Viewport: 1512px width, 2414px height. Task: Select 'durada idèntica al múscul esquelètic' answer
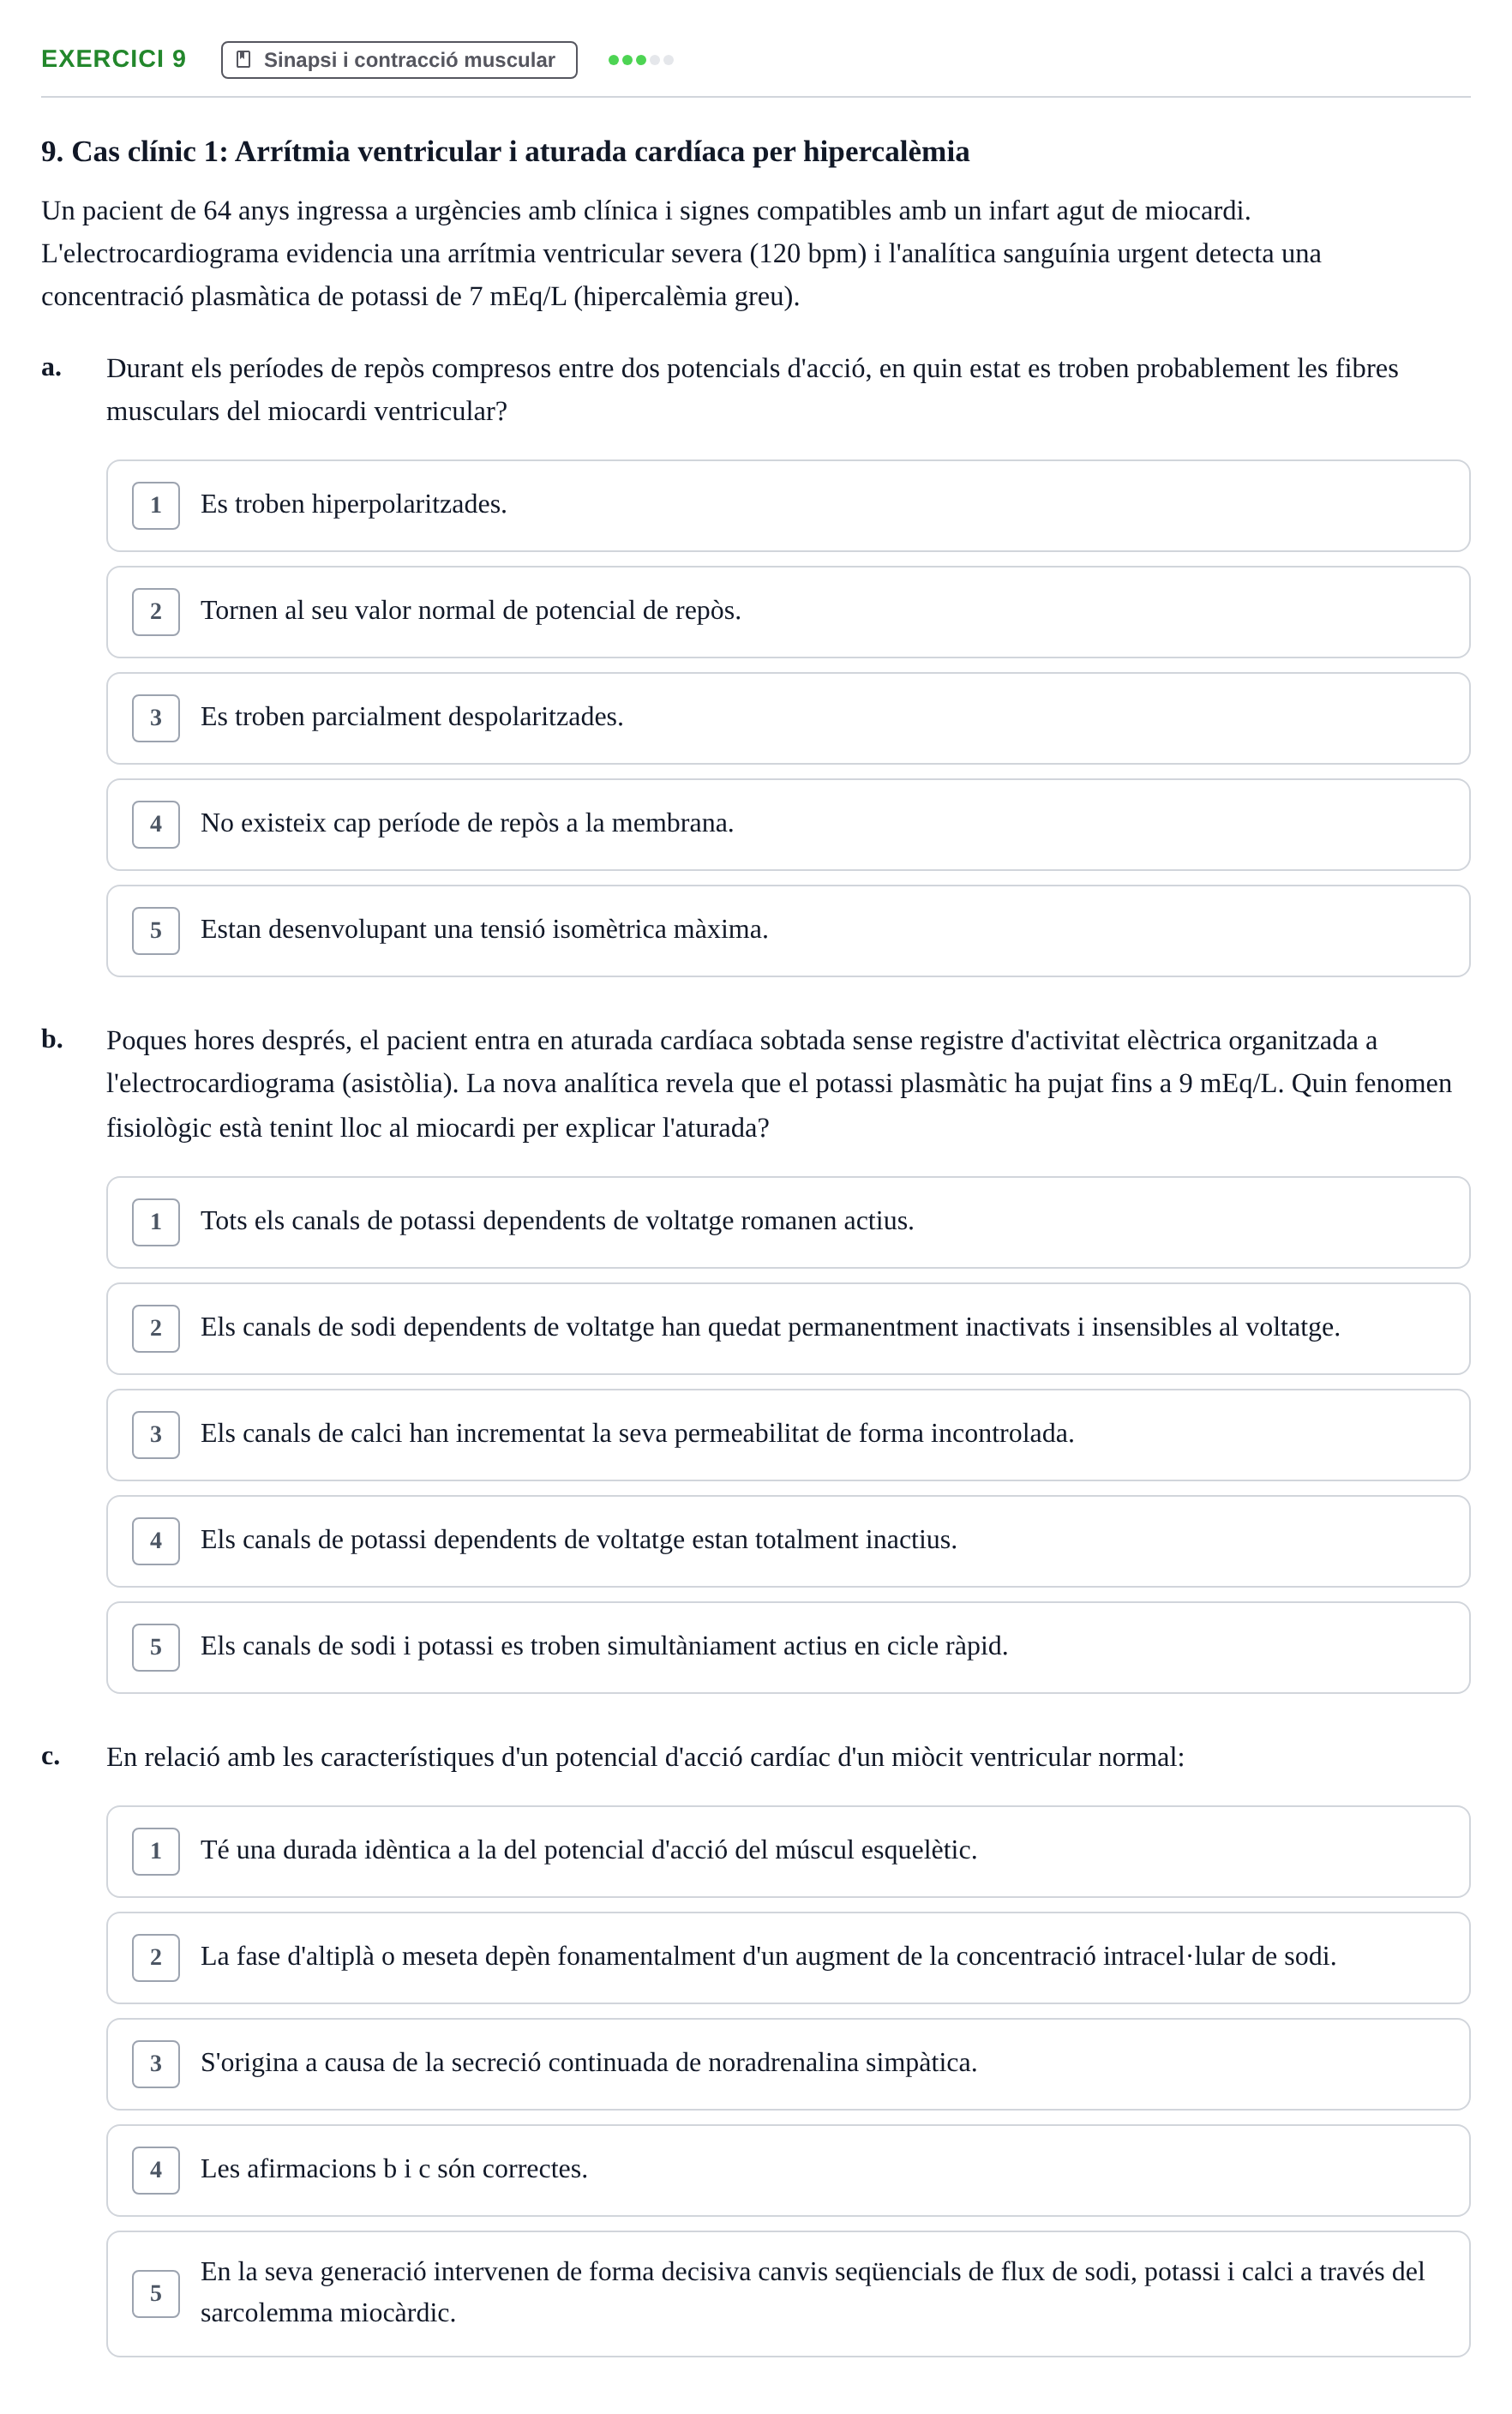pos(788,1852)
